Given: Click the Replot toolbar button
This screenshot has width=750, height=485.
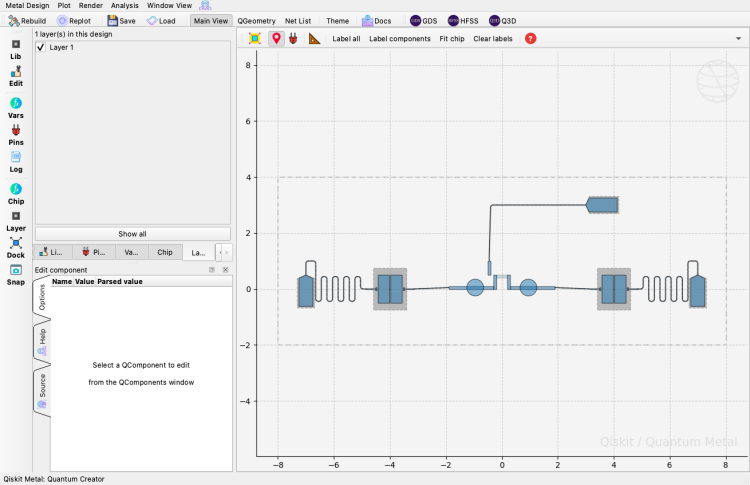Looking at the screenshot, I should pyautogui.click(x=74, y=21).
